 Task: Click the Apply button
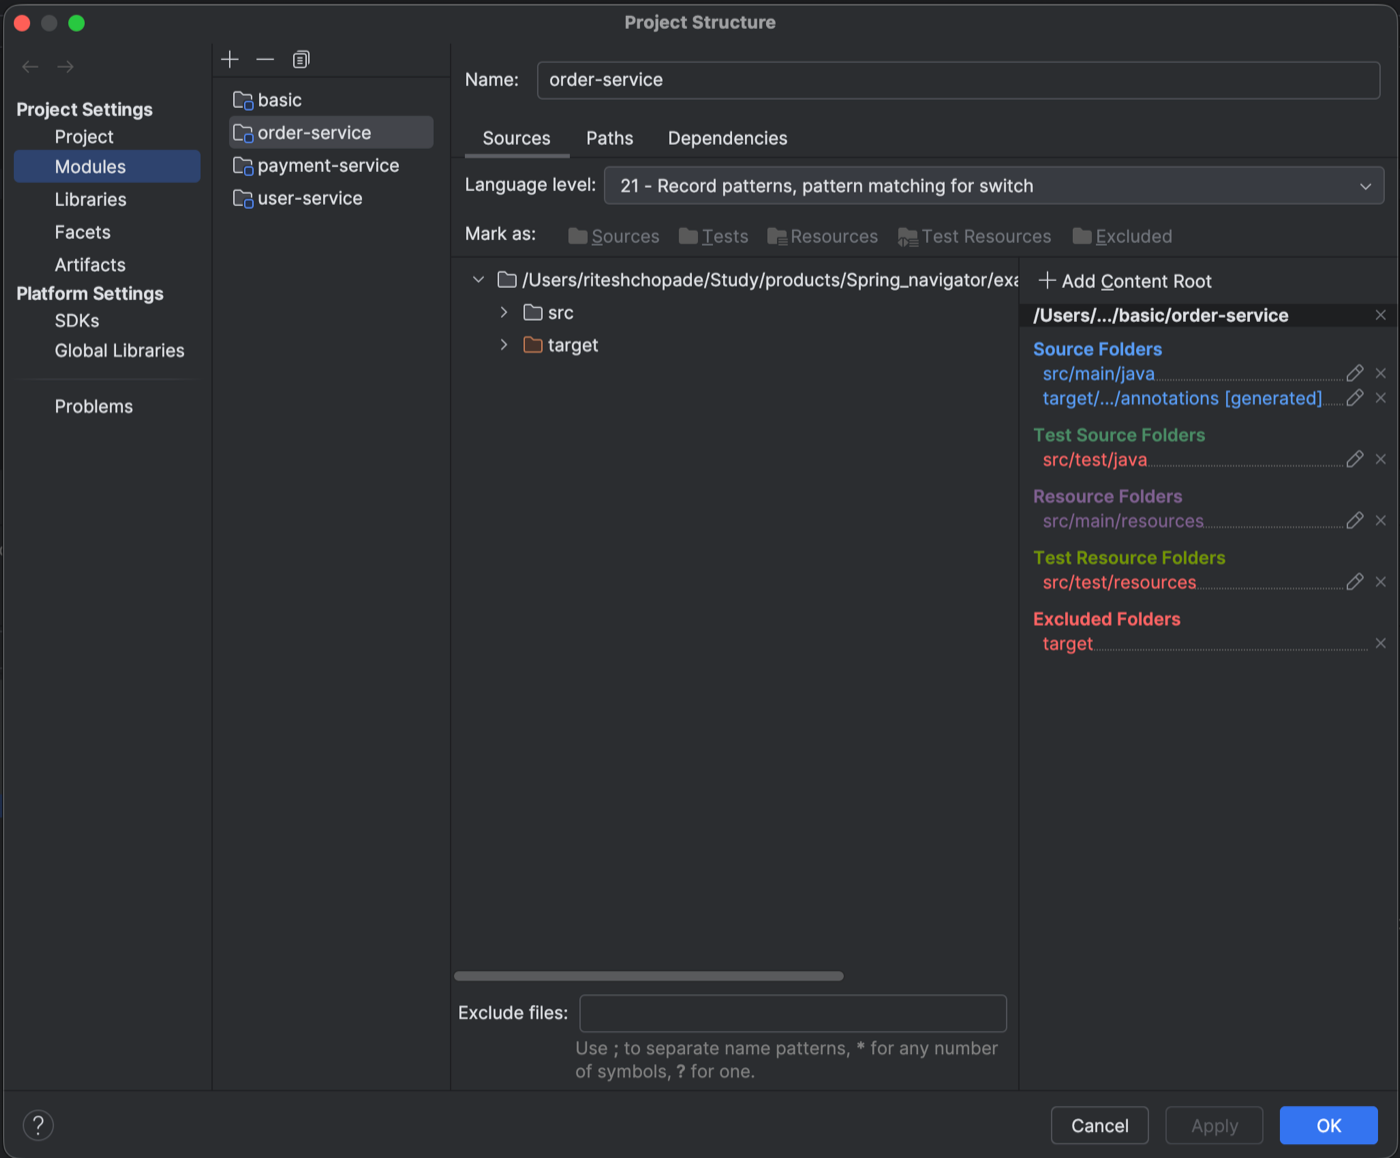tap(1214, 1126)
